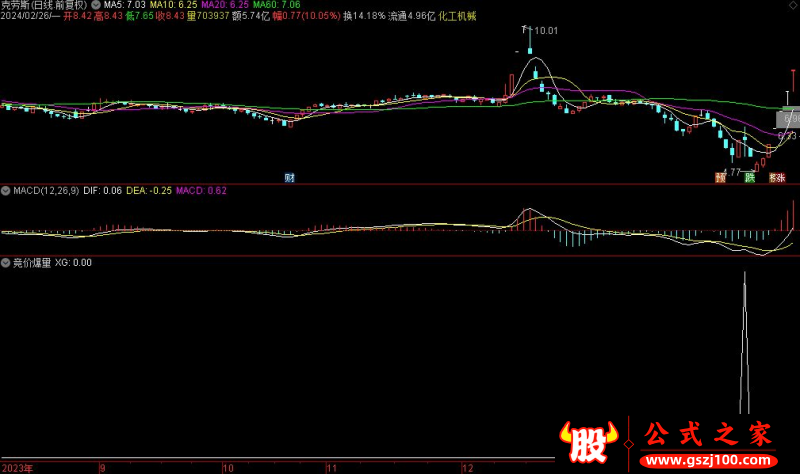Screen dimensions: 800x474
Task: Click the MACD(12,26,9) indicator name
Action: (x=45, y=190)
